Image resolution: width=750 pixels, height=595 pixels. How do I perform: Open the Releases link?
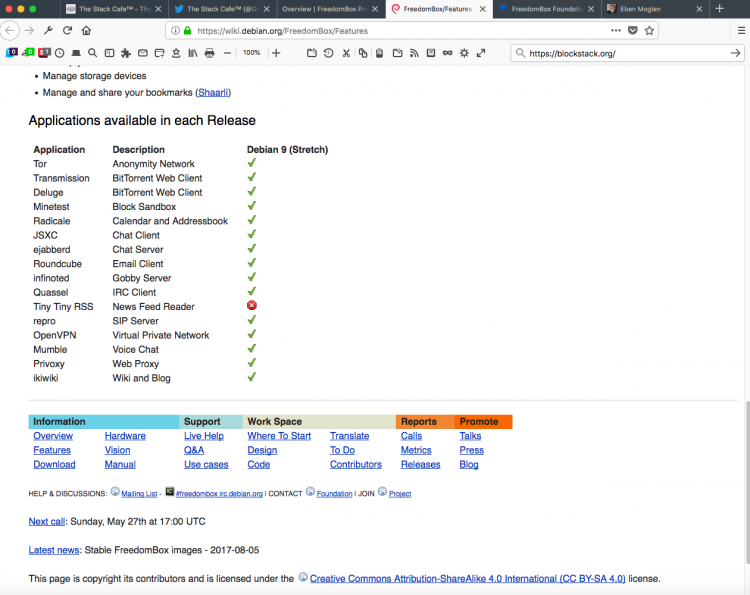click(x=420, y=464)
